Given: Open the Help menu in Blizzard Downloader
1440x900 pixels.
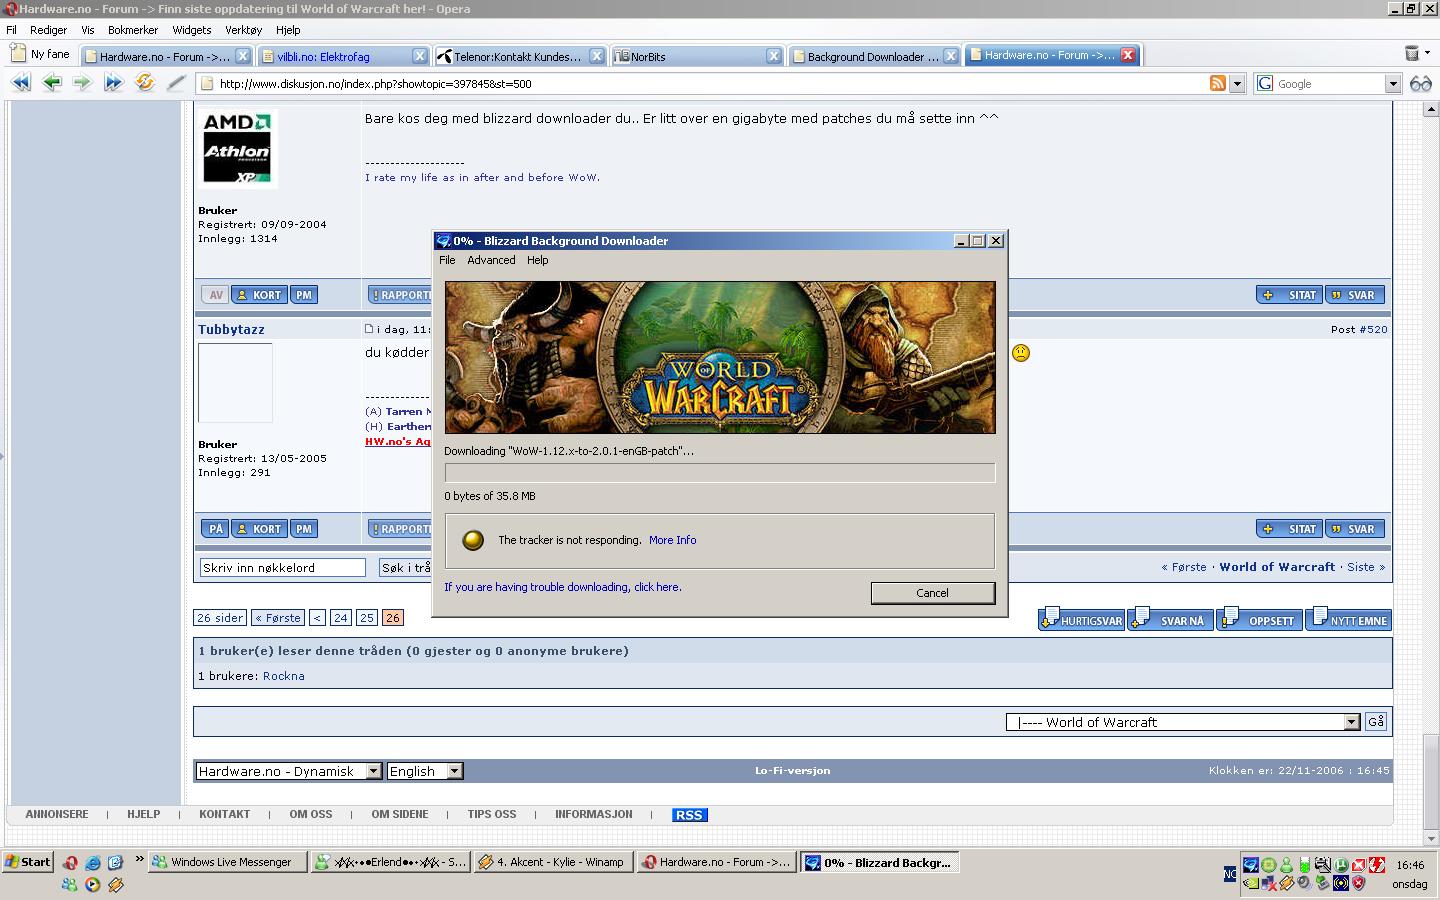Looking at the screenshot, I should click(x=538, y=260).
